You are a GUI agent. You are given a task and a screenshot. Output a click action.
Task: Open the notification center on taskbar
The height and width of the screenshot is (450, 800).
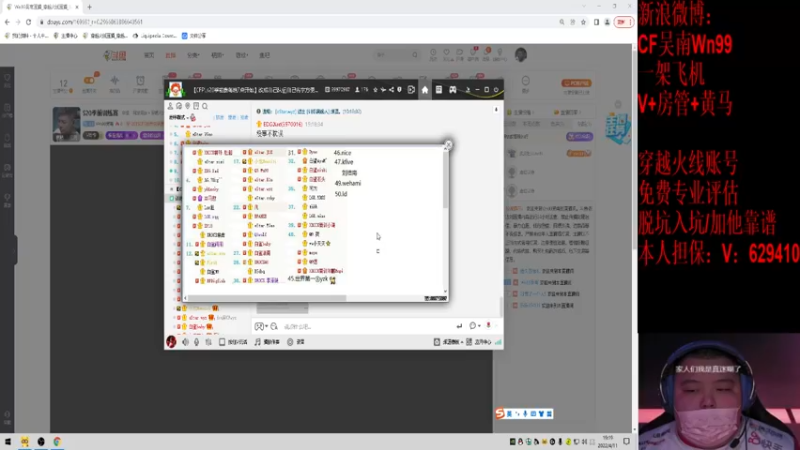[x=627, y=441]
